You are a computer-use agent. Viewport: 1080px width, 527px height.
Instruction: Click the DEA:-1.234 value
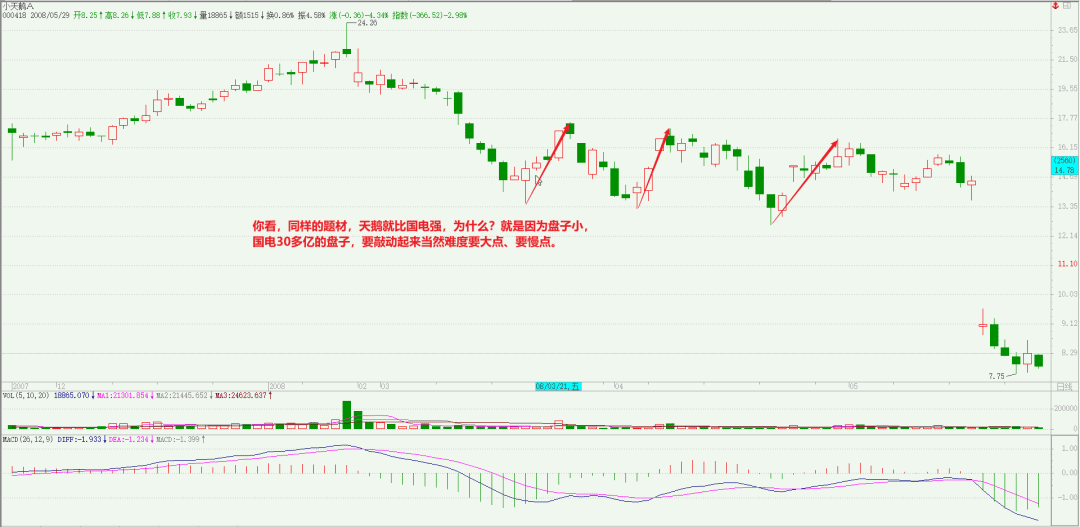pyautogui.click(x=131, y=438)
